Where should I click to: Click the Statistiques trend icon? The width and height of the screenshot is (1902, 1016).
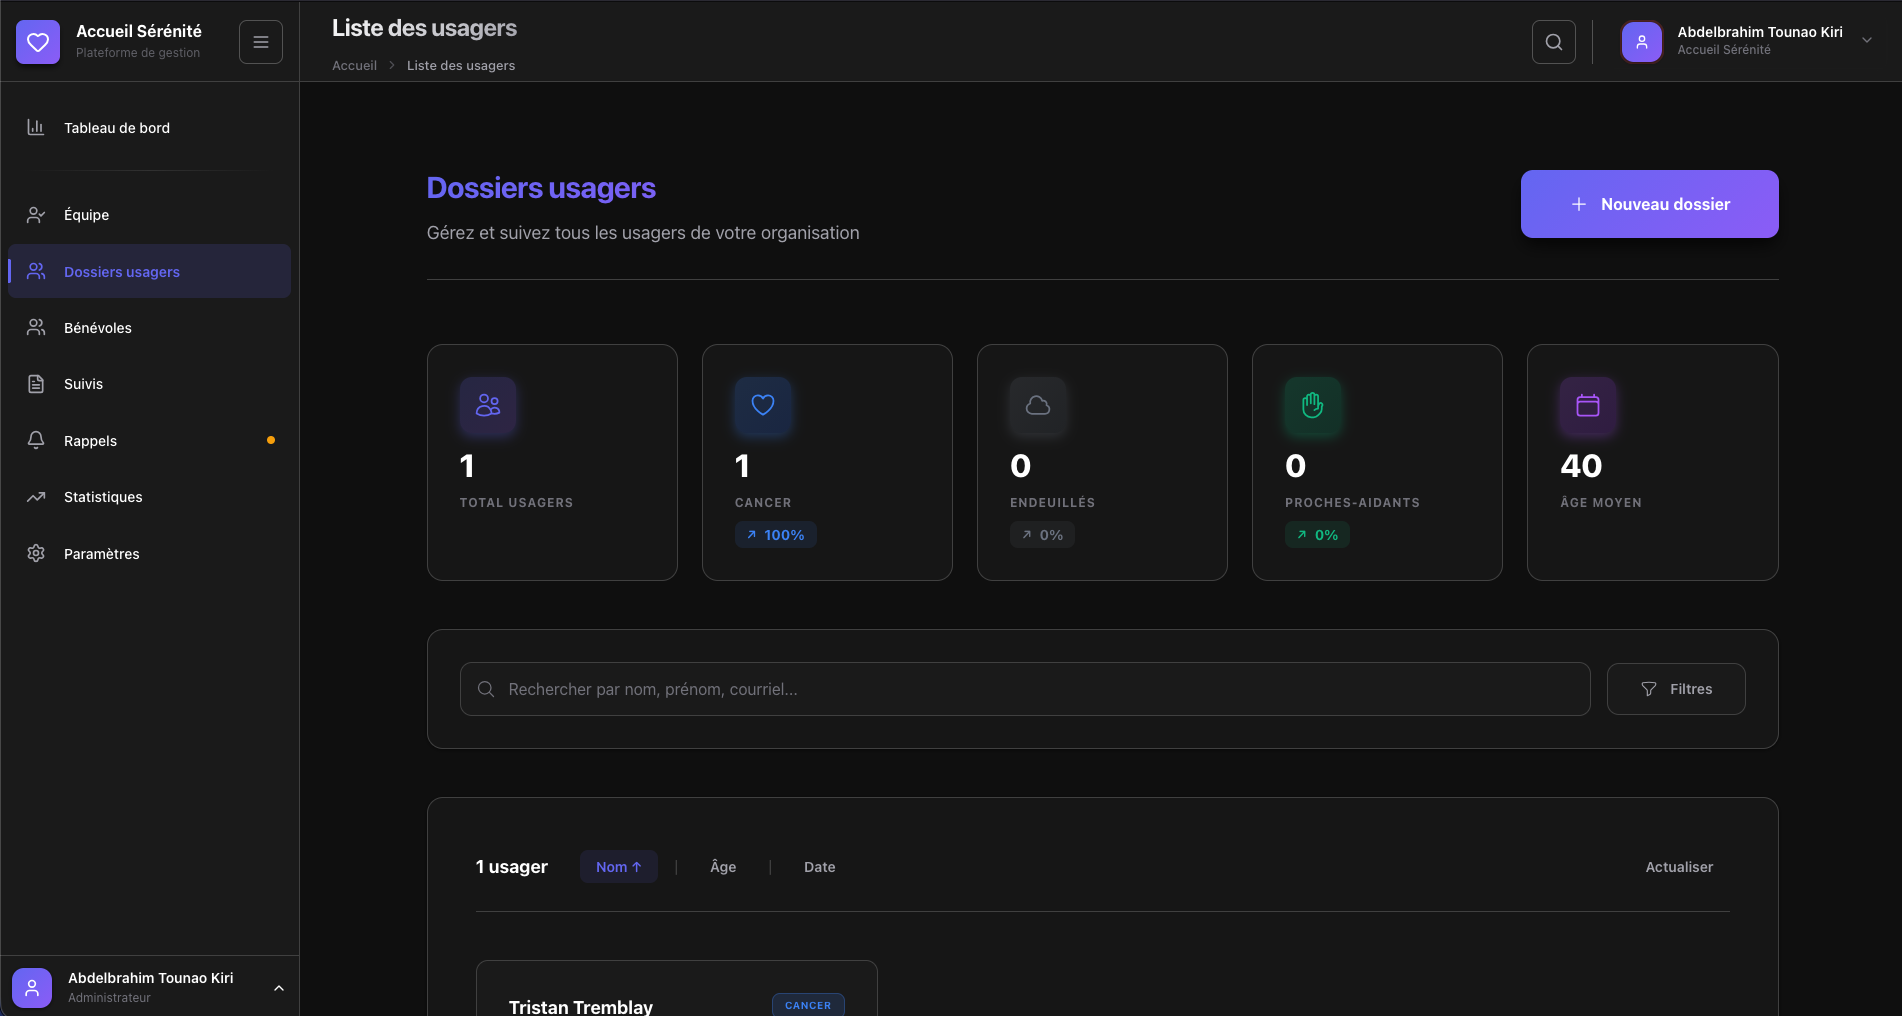point(36,497)
